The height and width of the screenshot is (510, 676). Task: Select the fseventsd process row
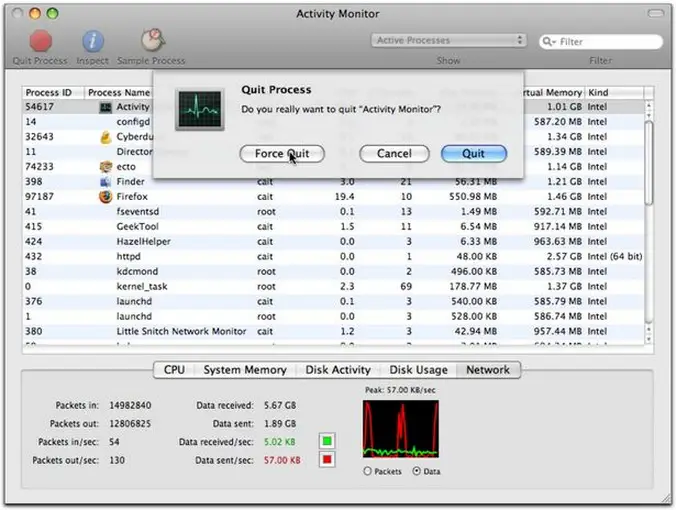[x=333, y=212]
